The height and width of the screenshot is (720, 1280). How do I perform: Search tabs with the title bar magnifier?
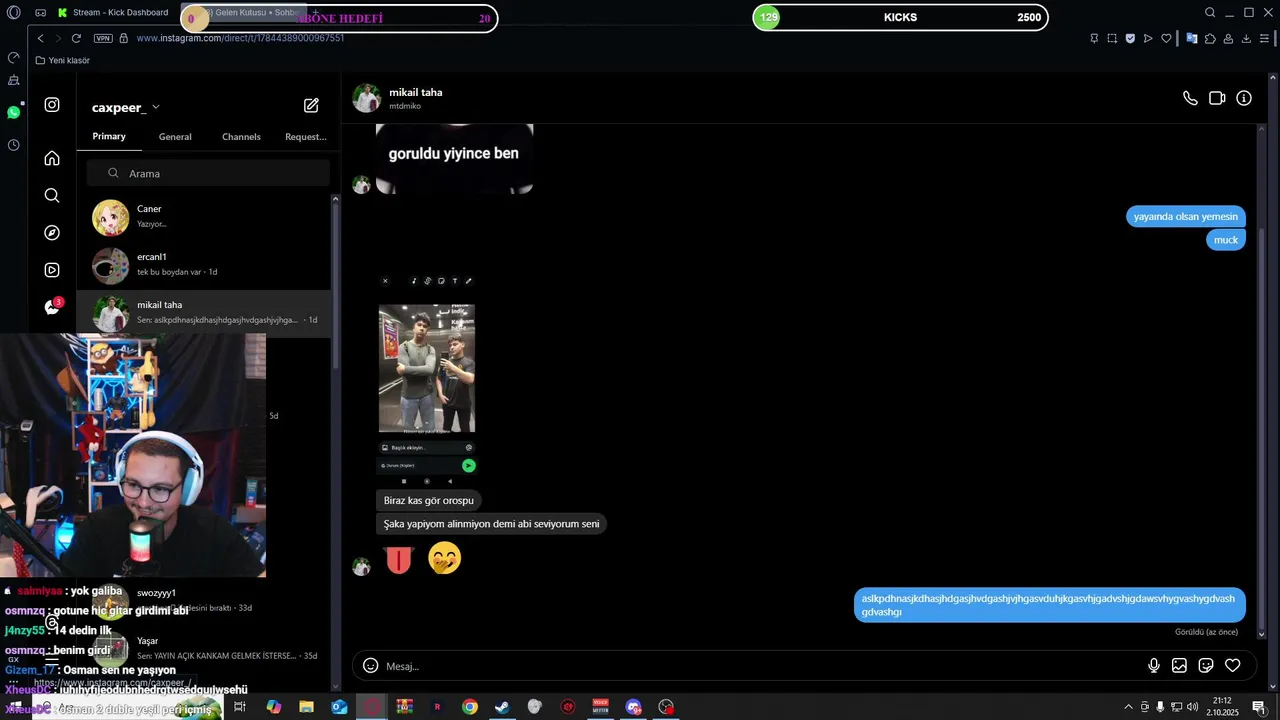pyautogui.click(x=1210, y=13)
